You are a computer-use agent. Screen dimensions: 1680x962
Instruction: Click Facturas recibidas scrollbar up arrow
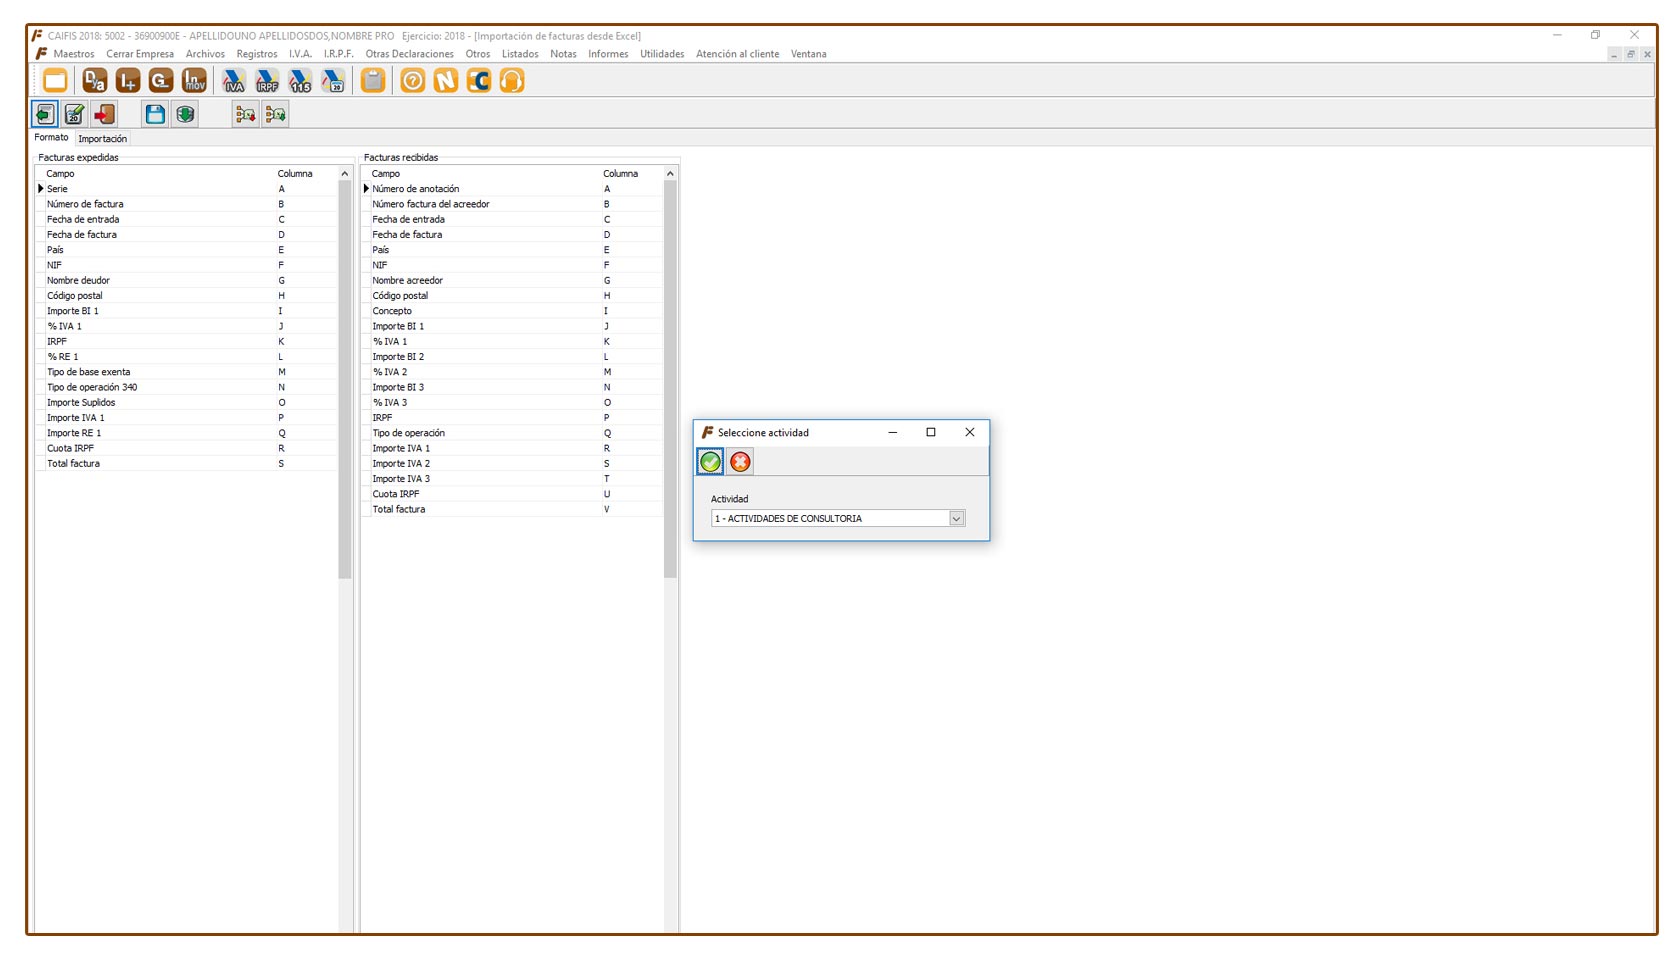670,174
